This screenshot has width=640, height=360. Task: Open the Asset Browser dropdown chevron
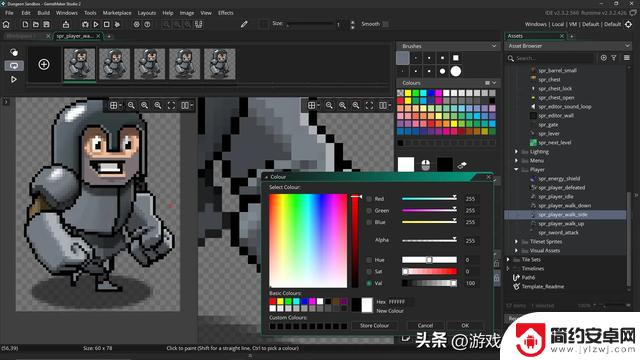[627, 46]
